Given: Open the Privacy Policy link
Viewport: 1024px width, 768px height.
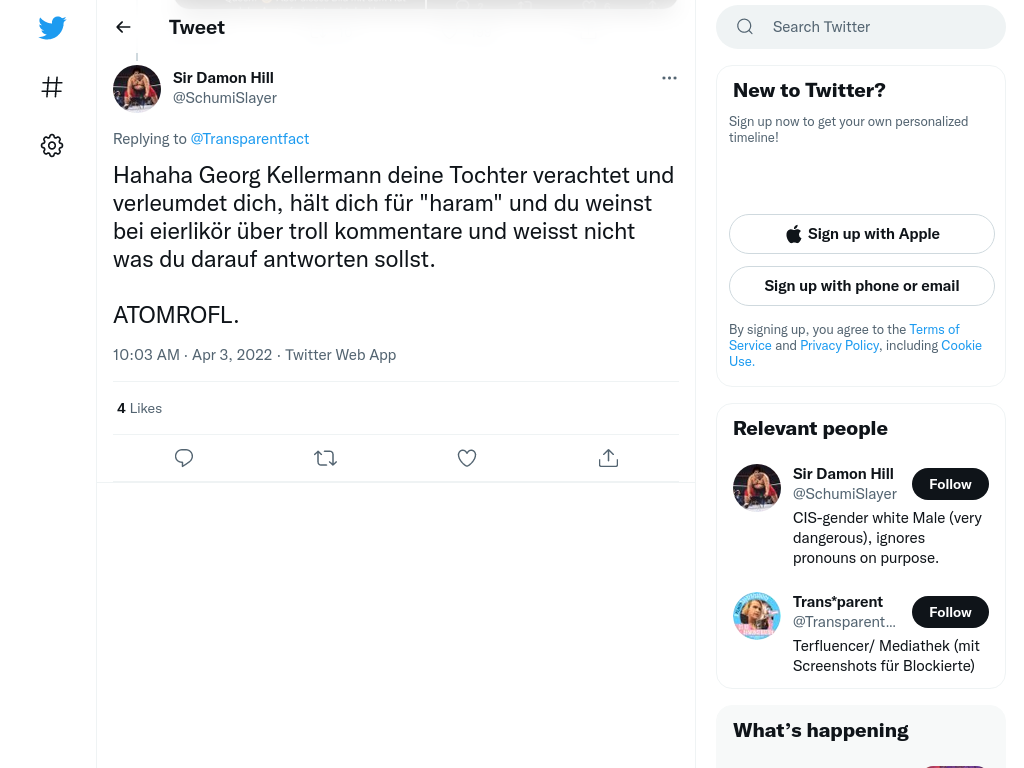Looking at the screenshot, I should point(839,345).
